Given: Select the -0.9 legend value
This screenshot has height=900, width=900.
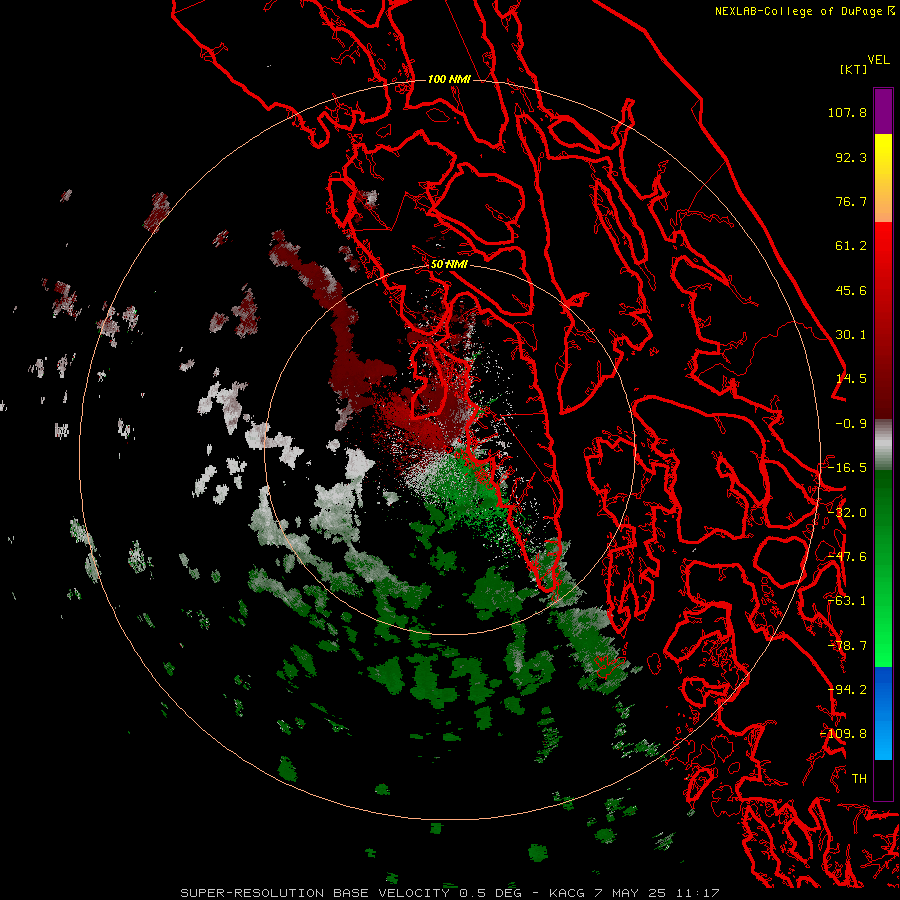Looking at the screenshot, I should [851, 424].
